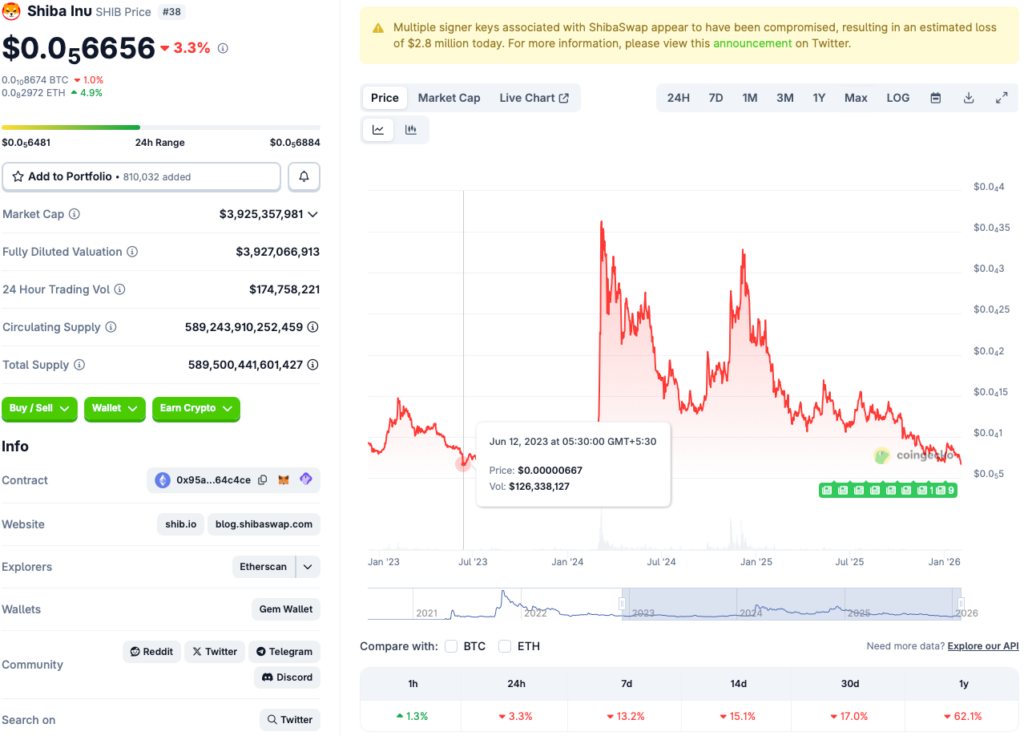1024x736 pixels.
Task: Click Add to Portfolio button
Action: (141, 177)
